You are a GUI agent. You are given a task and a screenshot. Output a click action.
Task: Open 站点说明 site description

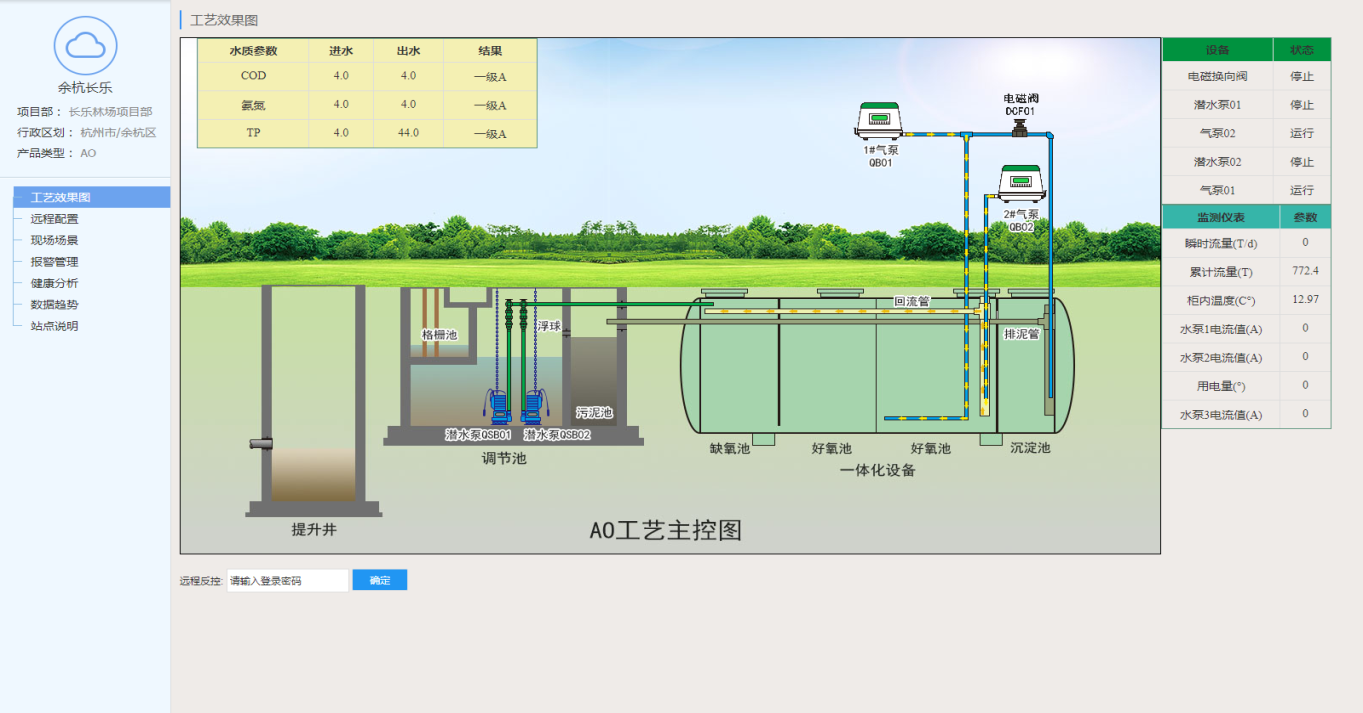pyautogui.click(x=54, y=326)
